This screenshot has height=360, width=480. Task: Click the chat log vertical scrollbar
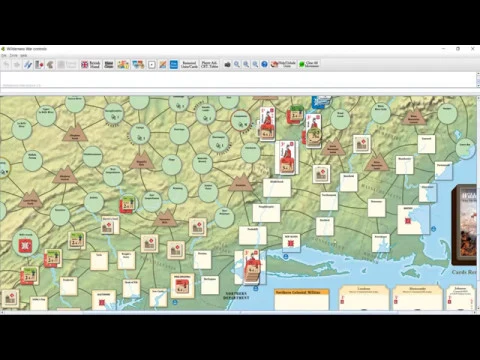(x=478, y=80)
